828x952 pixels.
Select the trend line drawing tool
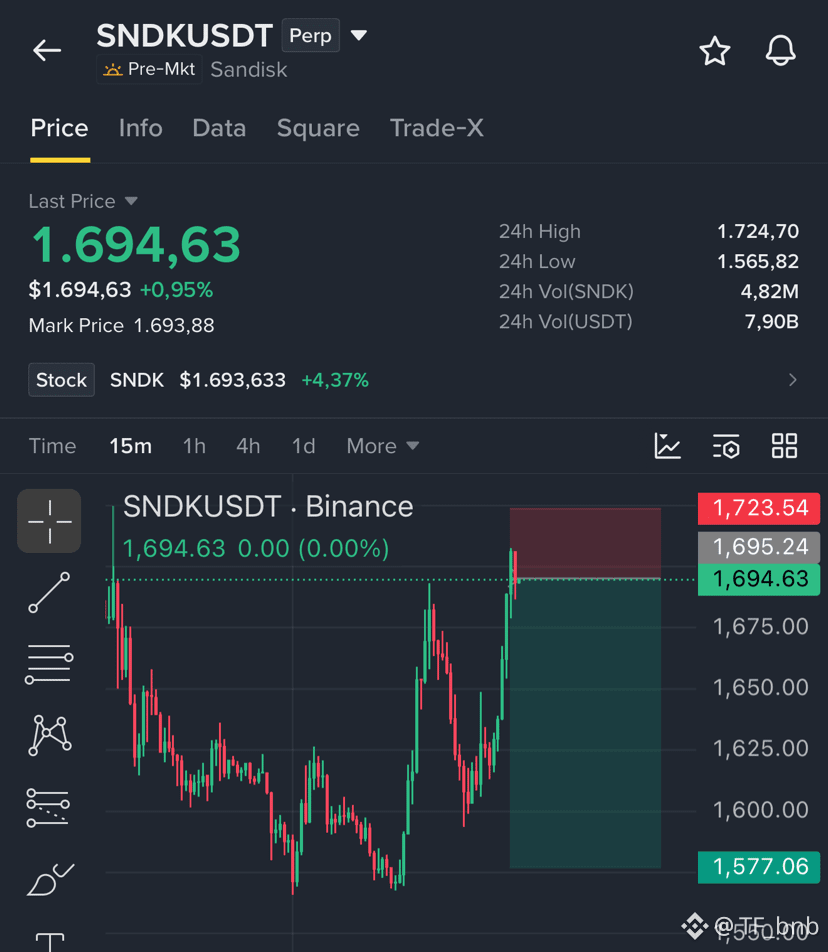click(x=49, y=593)
